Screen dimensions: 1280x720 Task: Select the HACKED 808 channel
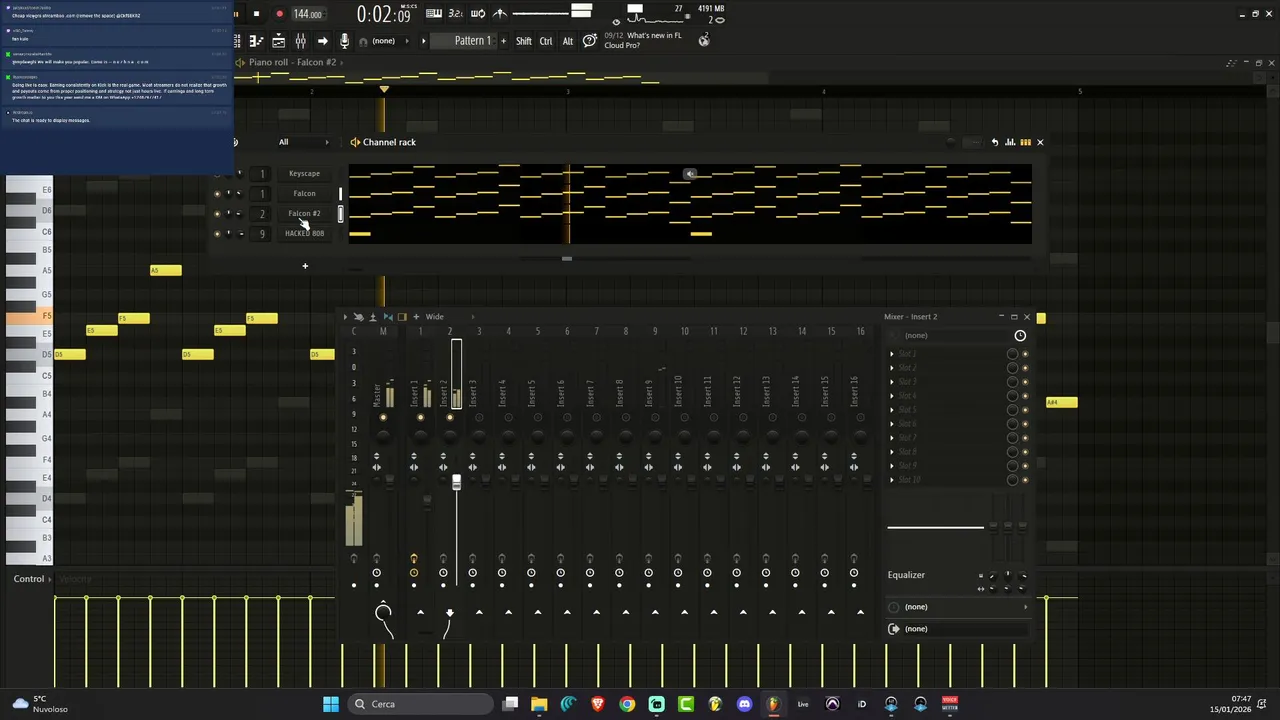(304, 234)
